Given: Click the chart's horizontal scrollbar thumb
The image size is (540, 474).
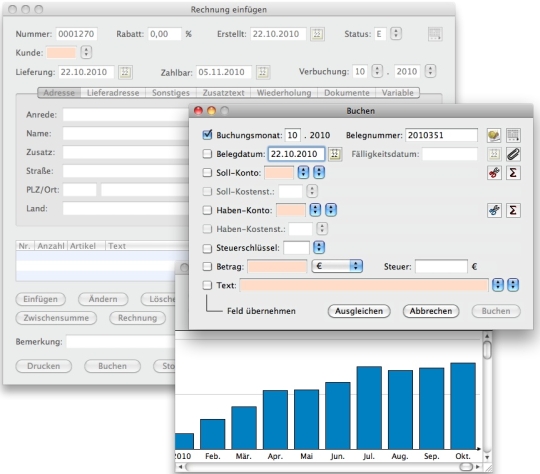Looking at the screenshot, I should [466, 467].
